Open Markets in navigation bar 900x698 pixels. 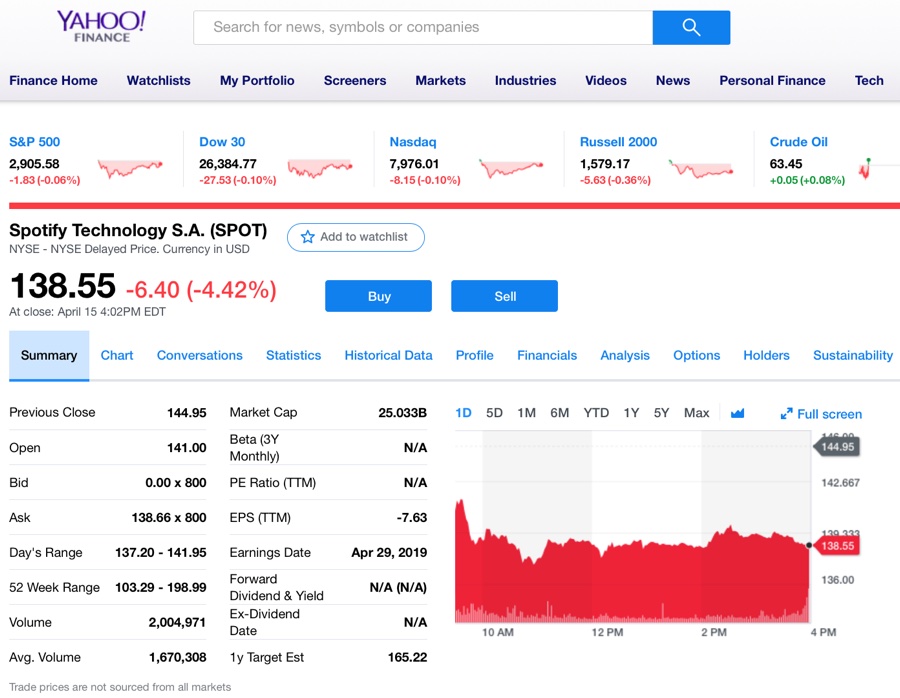pyautogui.click(x=440, y=80)
